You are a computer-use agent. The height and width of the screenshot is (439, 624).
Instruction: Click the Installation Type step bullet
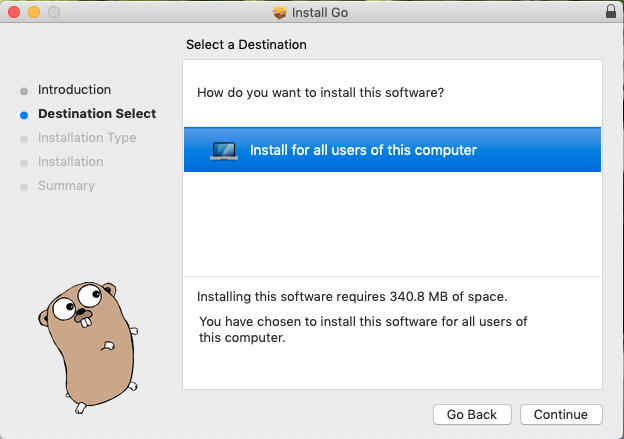pos(24,139)
